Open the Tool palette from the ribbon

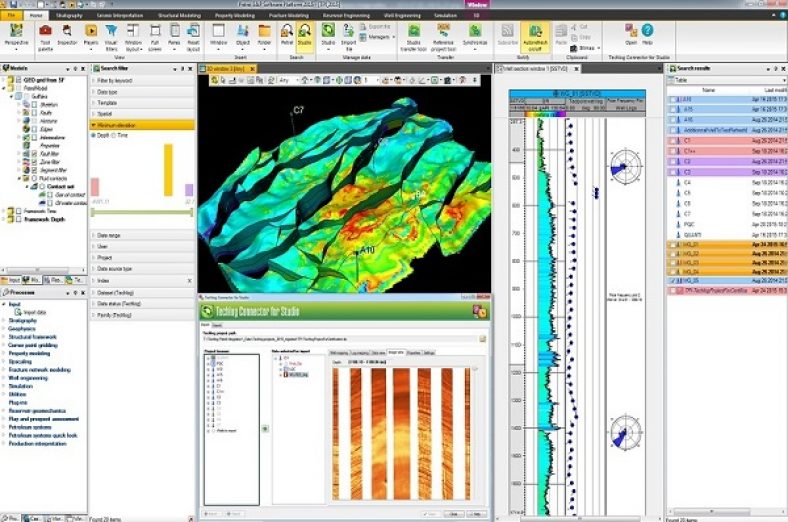point(45,35)
